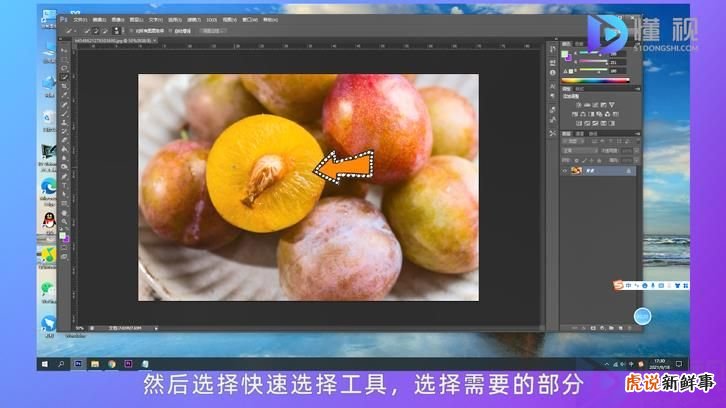Select the Move tool
726x408 pixels.
(x=64, y=50)
